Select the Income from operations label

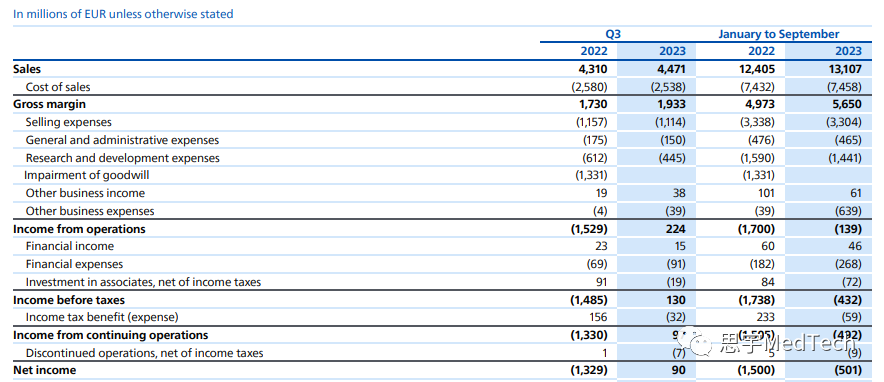(x=79, y=229)
